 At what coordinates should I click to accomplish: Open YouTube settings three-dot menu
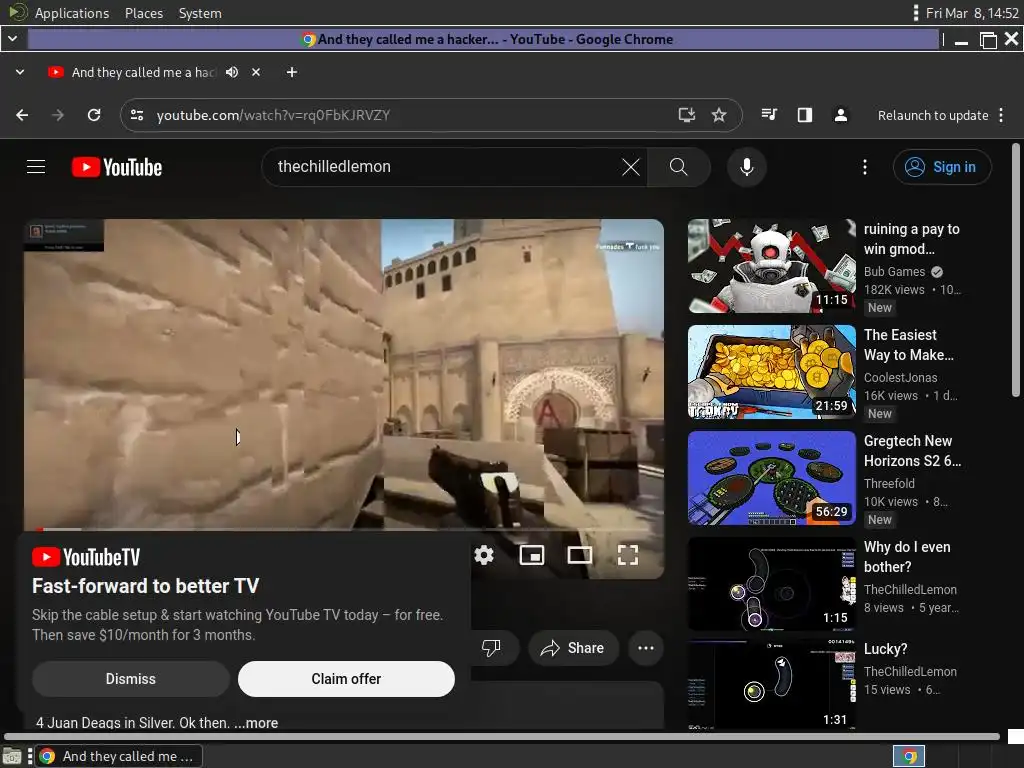(x=865, y=167)
